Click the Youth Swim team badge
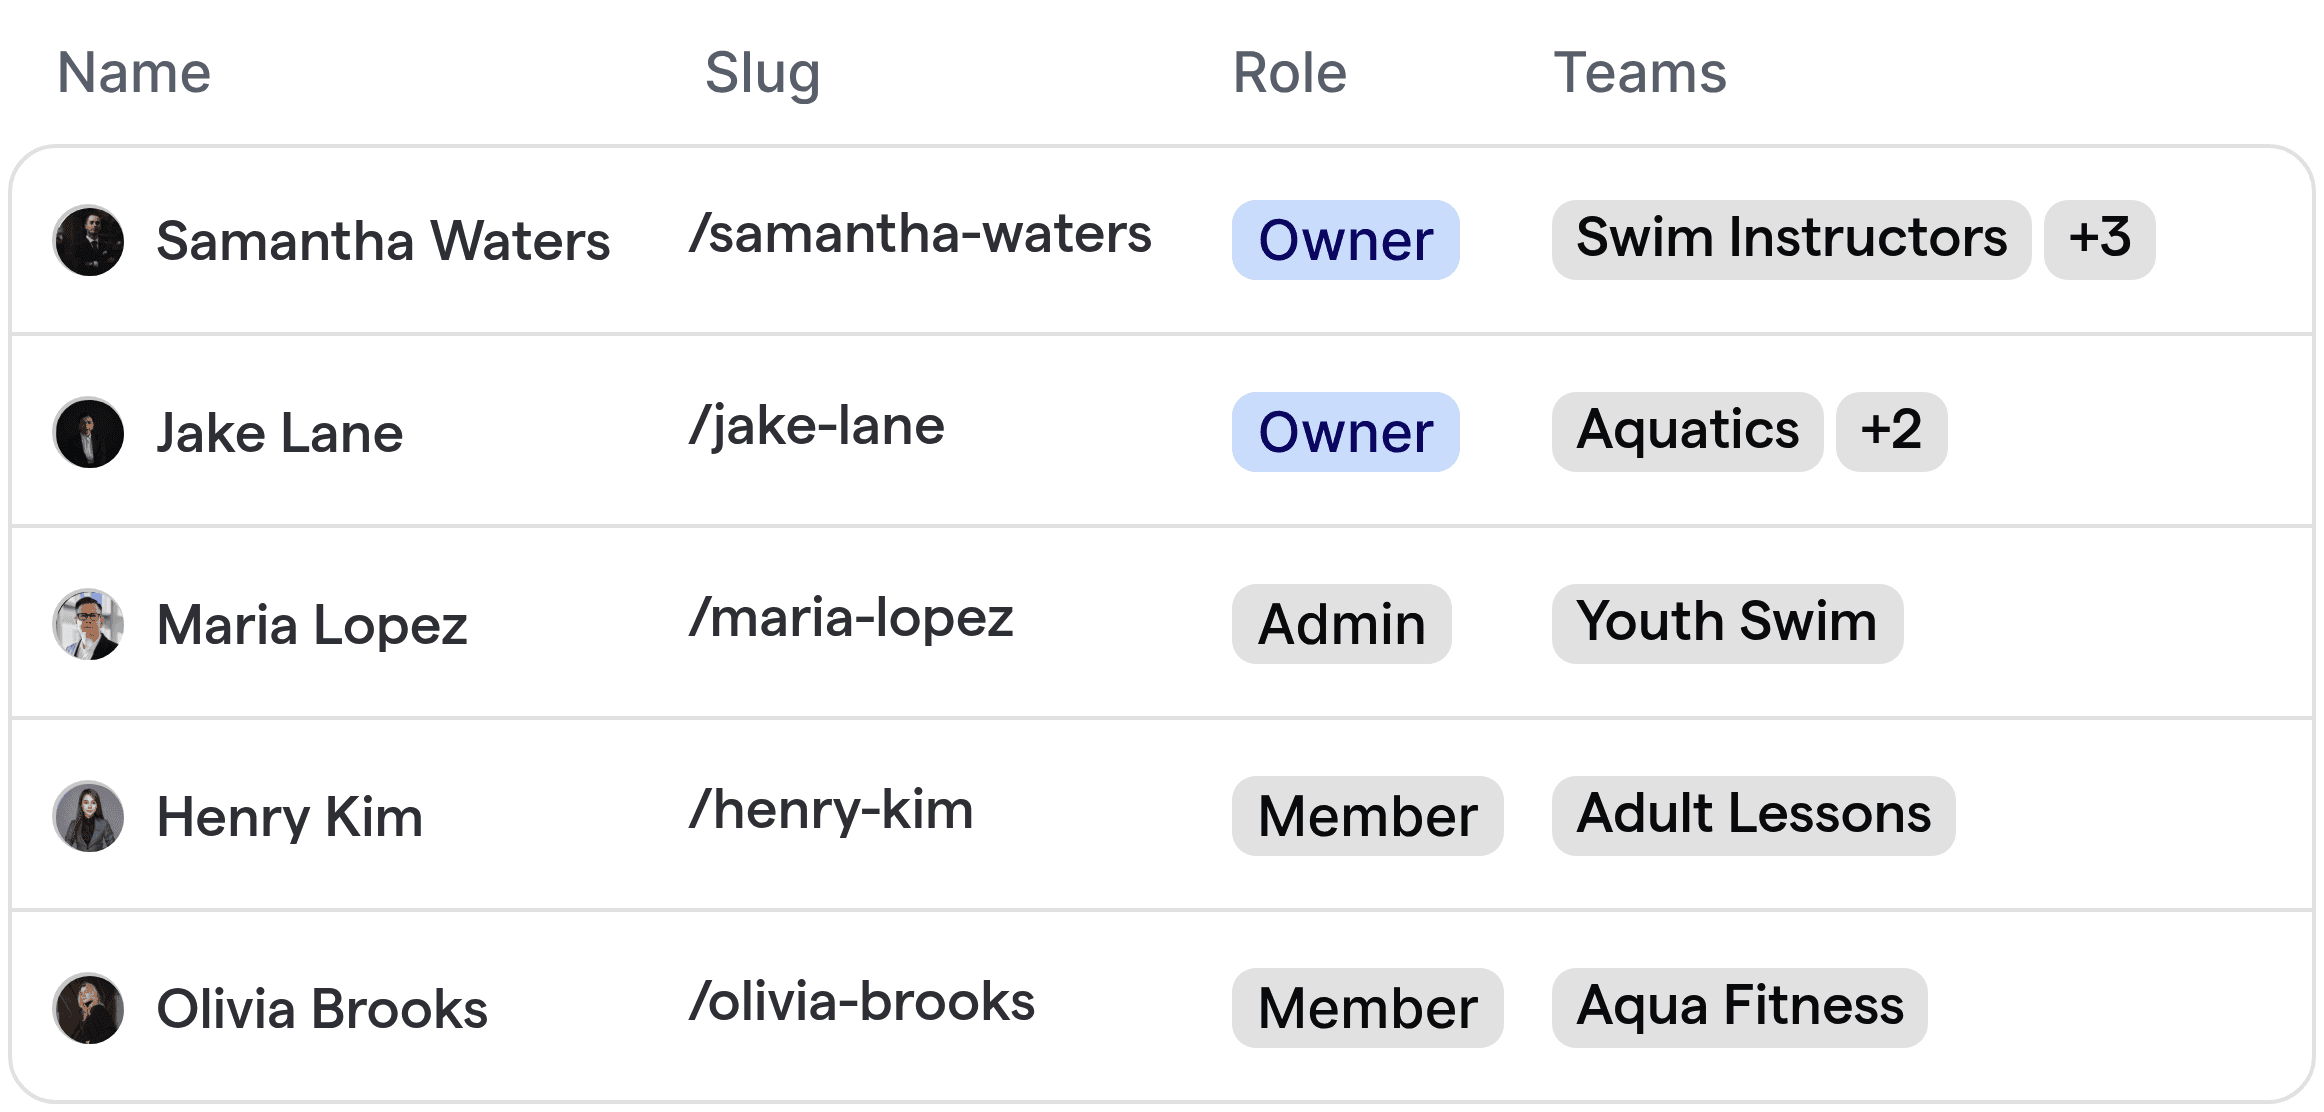The width and height of the screenshot is (2324, 1112). (x=1727, y=622)
